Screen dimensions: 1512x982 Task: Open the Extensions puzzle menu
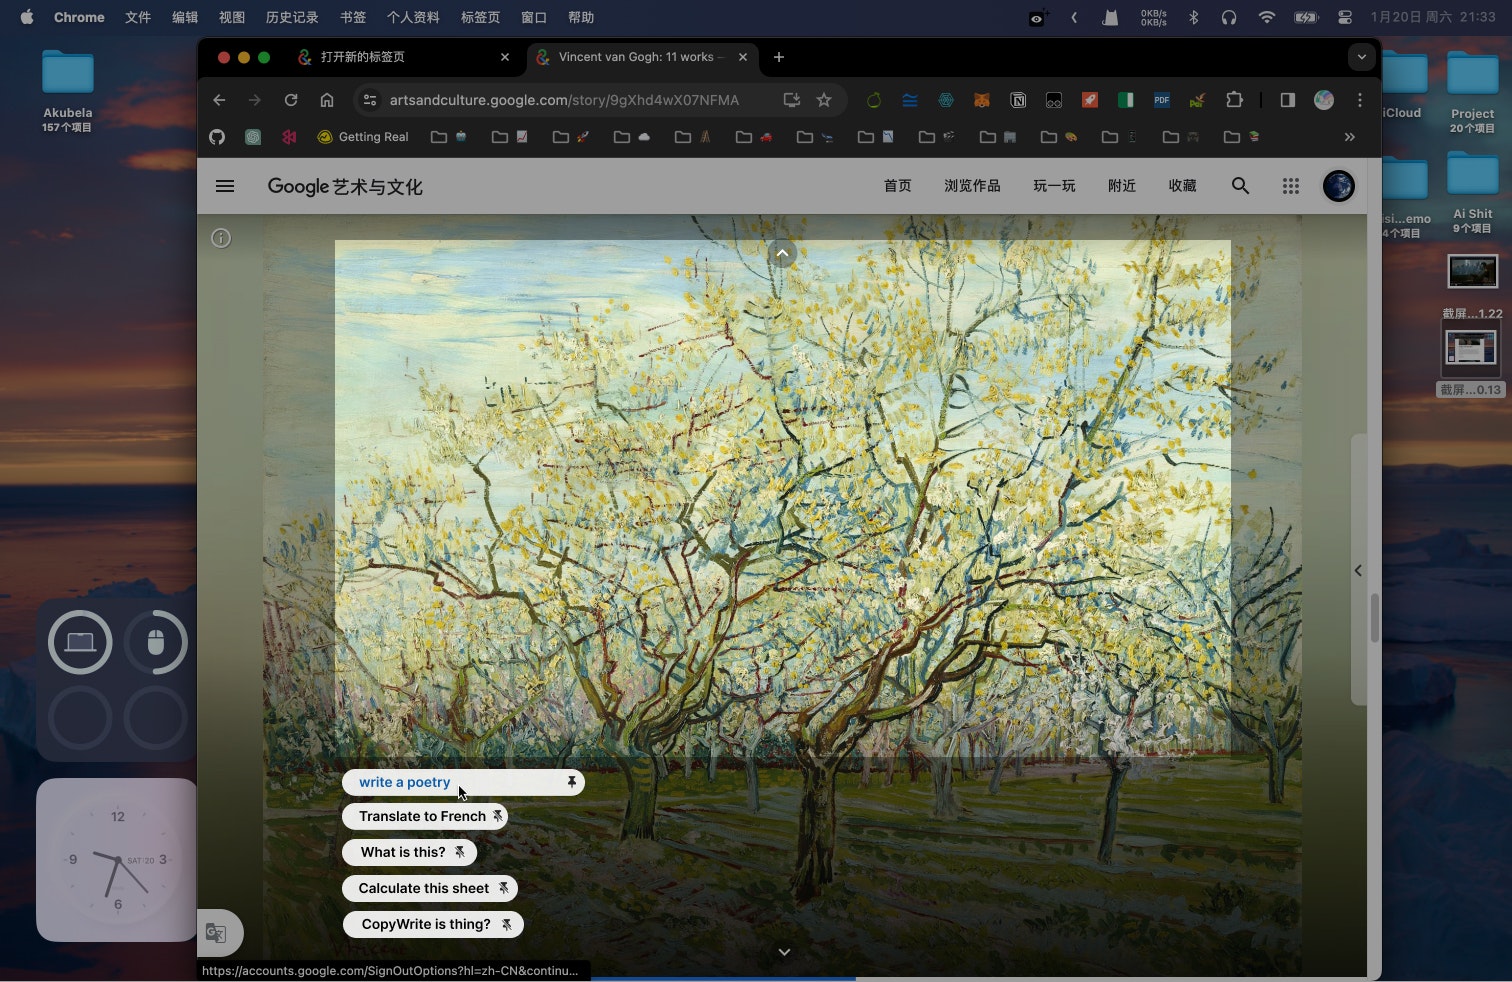tap(1234, 100)
